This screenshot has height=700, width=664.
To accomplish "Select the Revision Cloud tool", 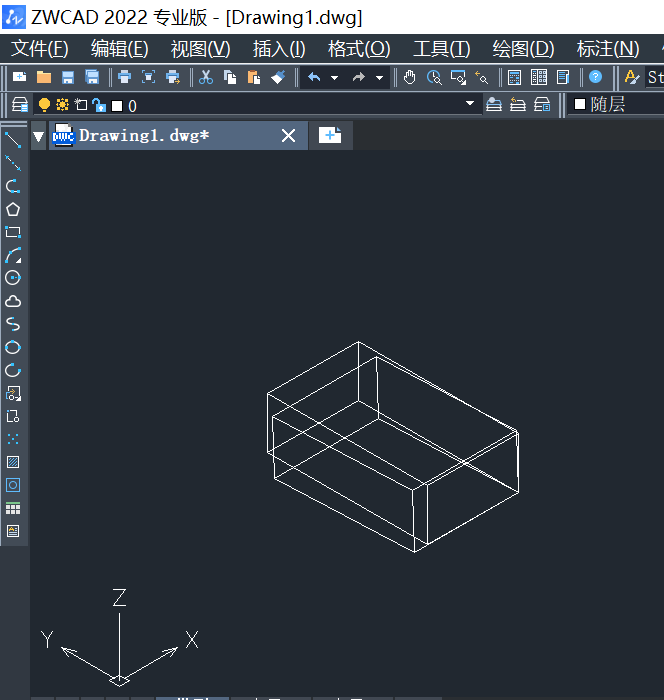I will [x=13, y=301].
